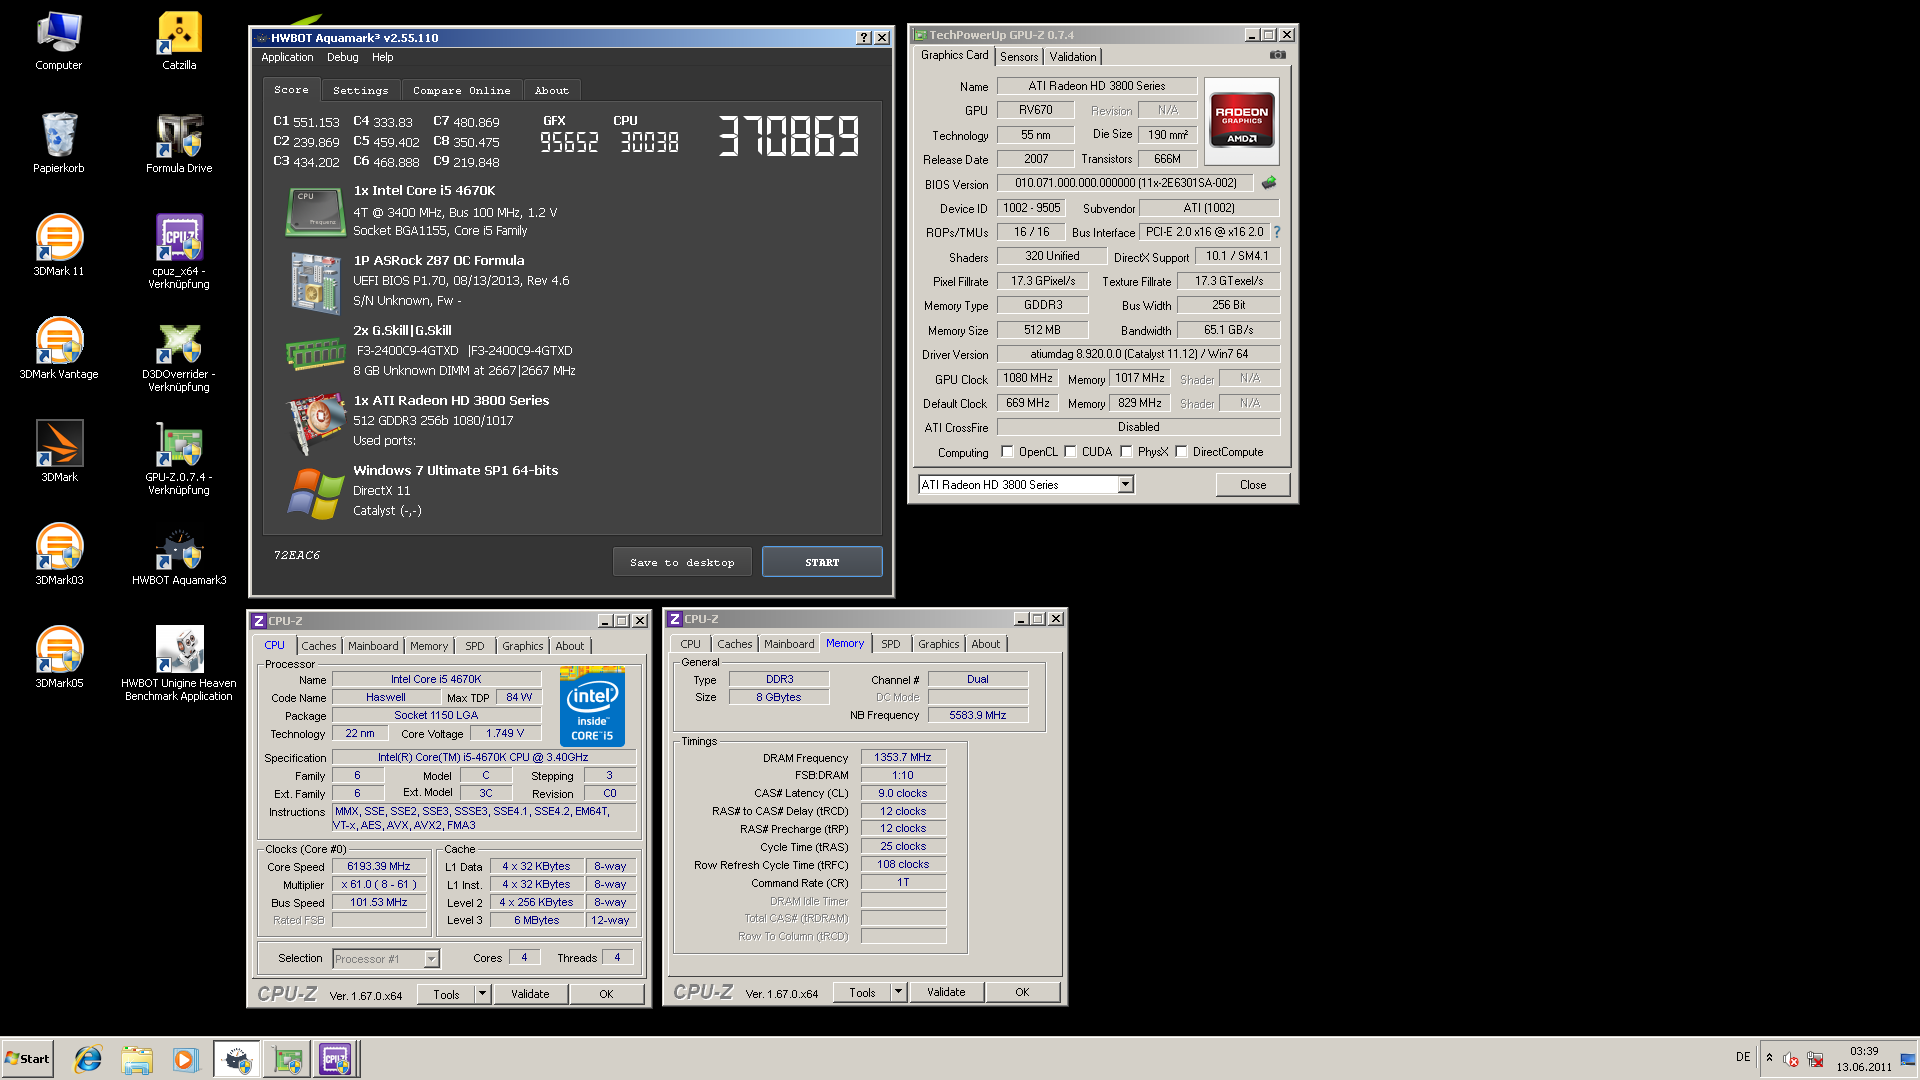
Task: Open the Debug menu in Aquamark
Action: click(x=342, y=58)
